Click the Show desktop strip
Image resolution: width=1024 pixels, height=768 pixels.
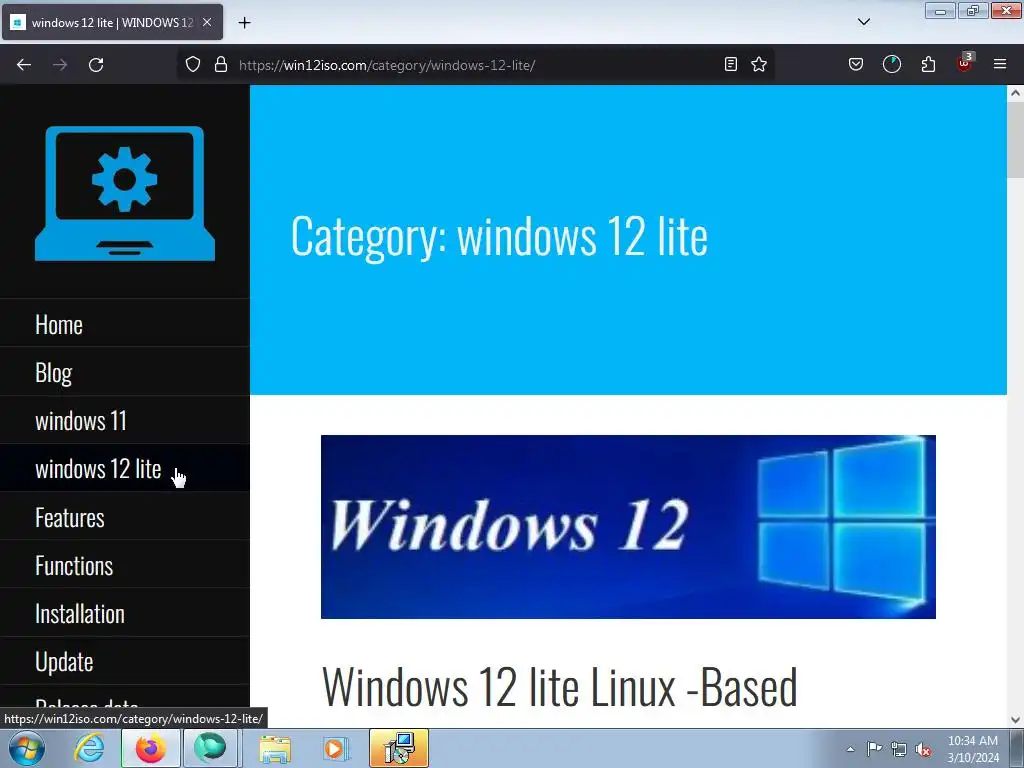(1017, 748)
